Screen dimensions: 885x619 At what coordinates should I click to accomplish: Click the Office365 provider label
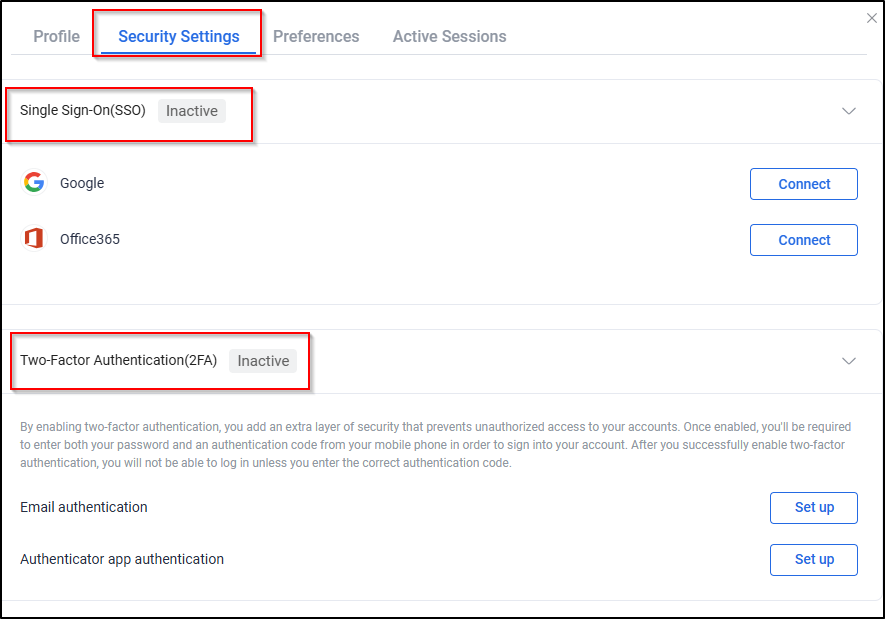[x=90, y=239]
